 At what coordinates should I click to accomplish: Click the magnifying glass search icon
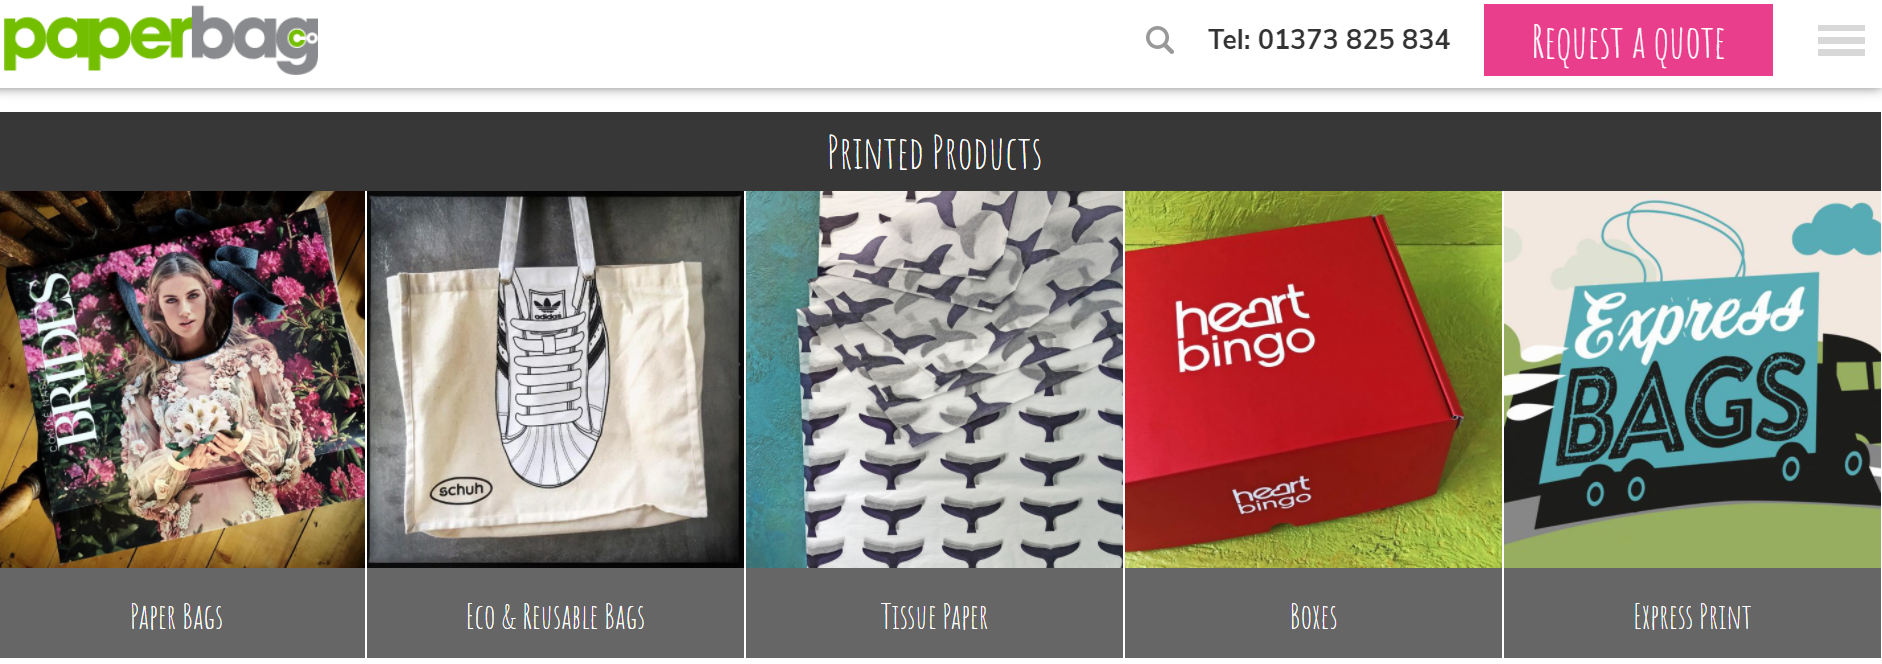click(x=1159, y=40)
